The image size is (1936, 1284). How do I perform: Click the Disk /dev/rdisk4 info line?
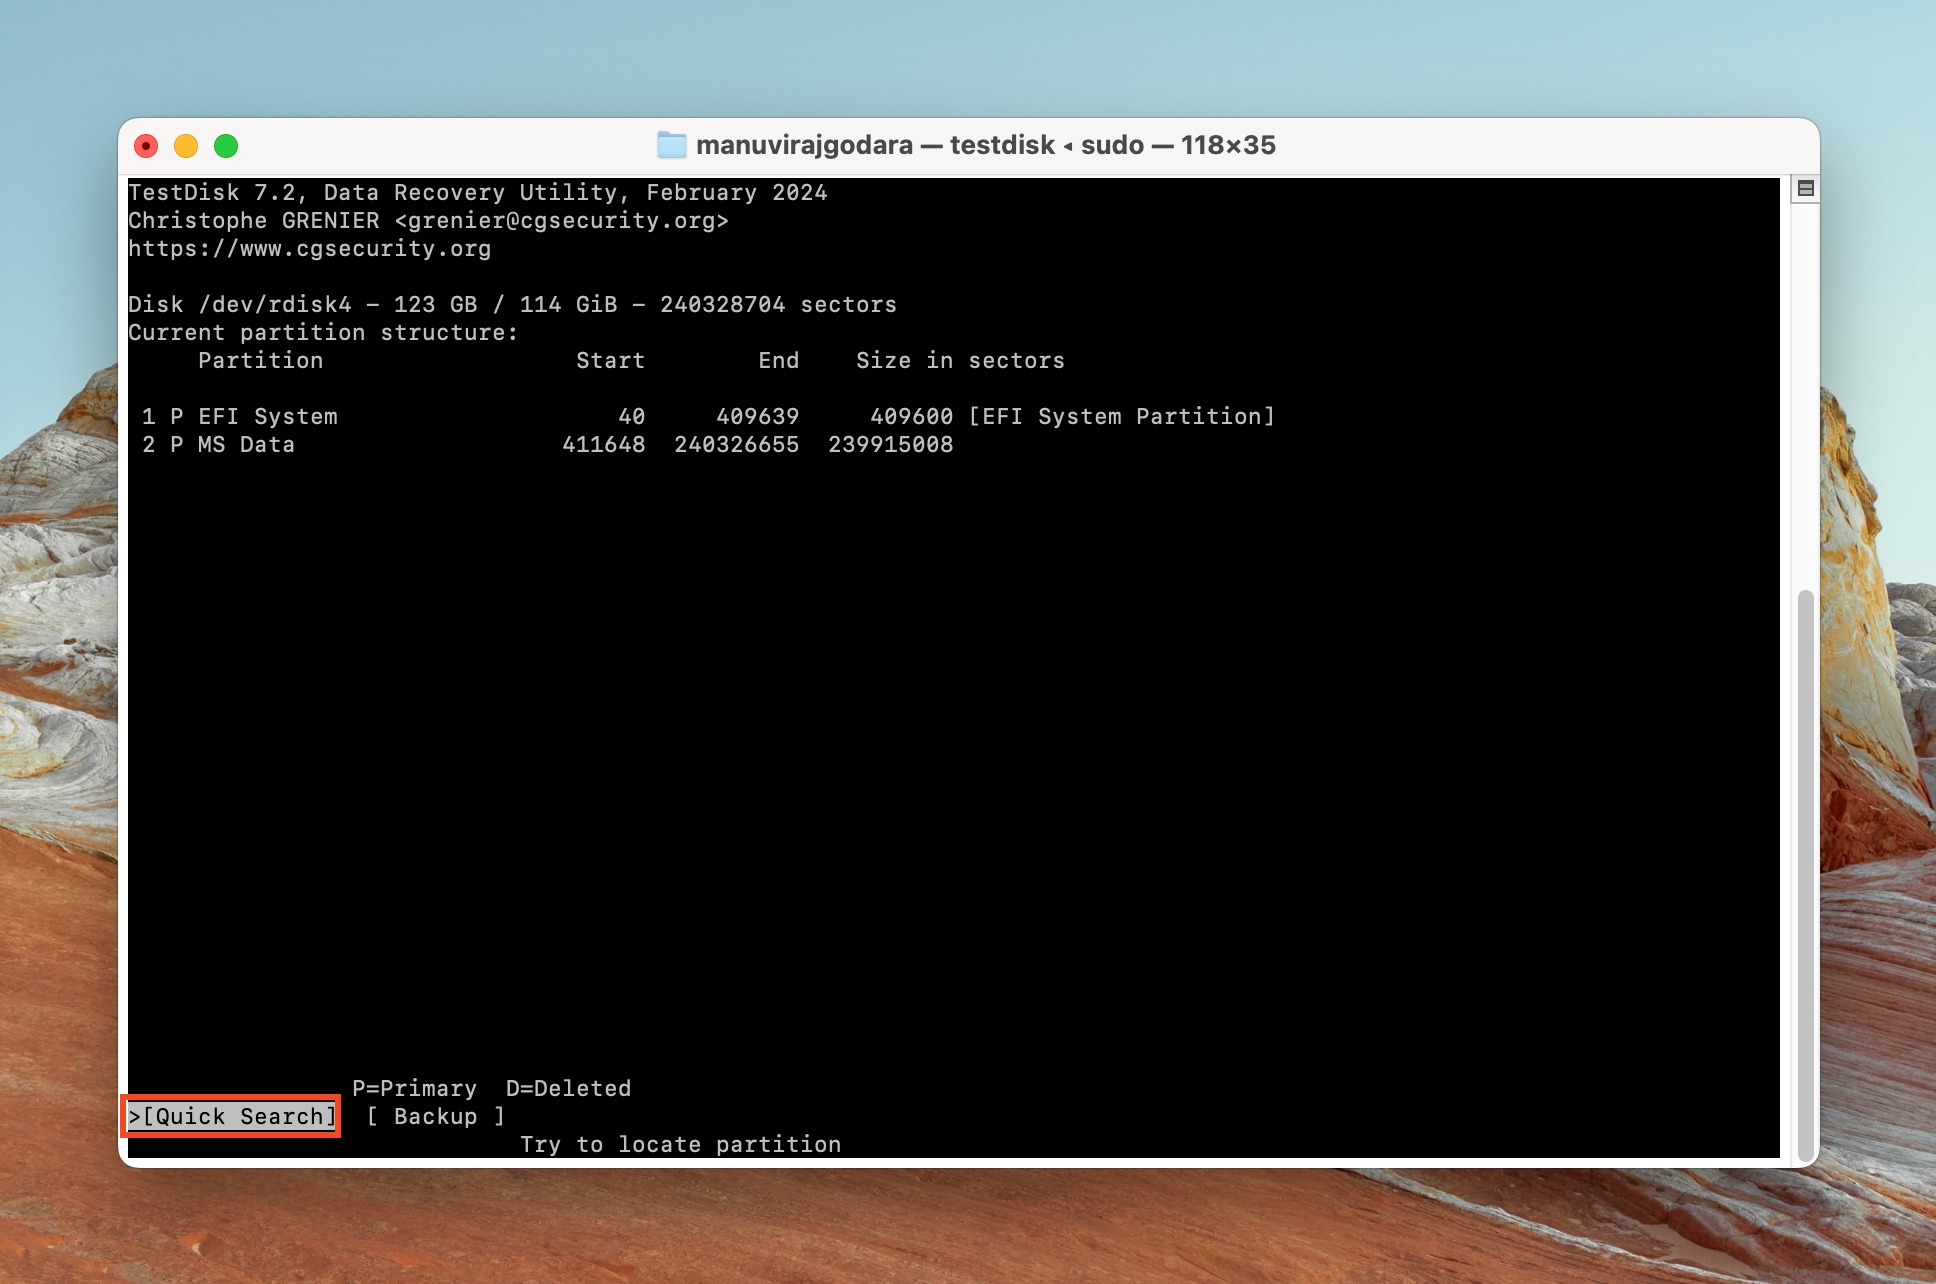tap(512, 304)
